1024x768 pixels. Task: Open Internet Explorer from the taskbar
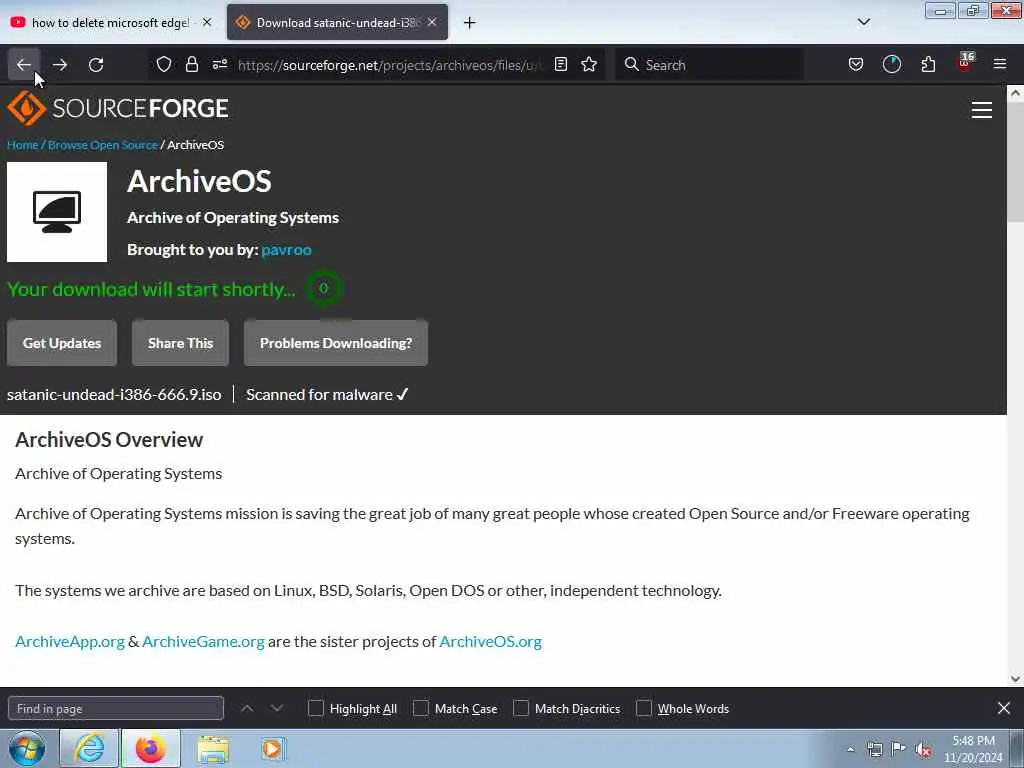89,748
